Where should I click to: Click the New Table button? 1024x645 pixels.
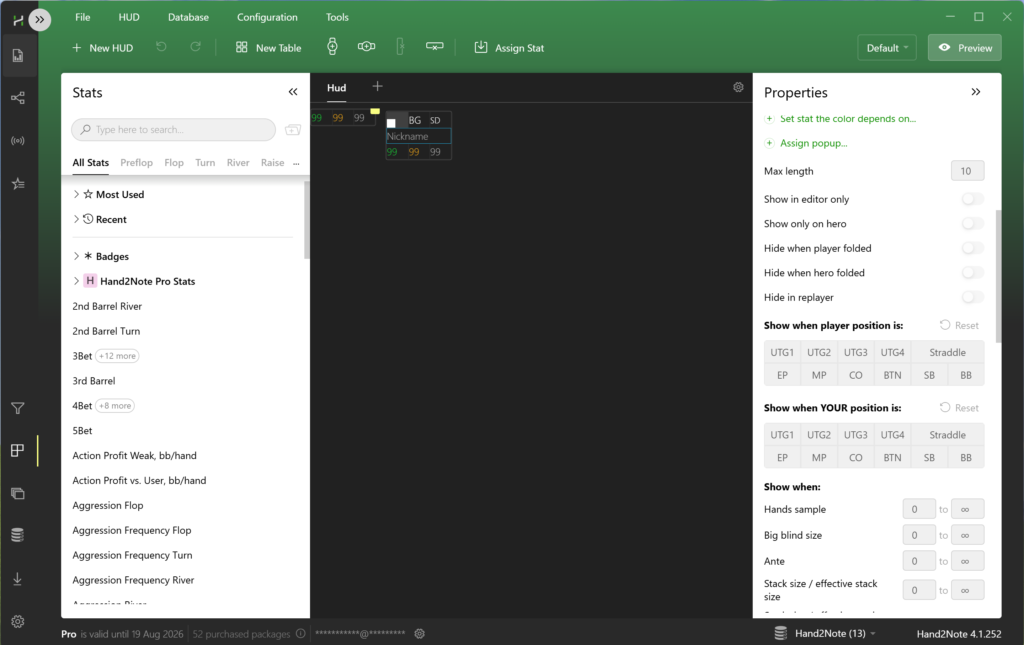[x=268, y=48]
